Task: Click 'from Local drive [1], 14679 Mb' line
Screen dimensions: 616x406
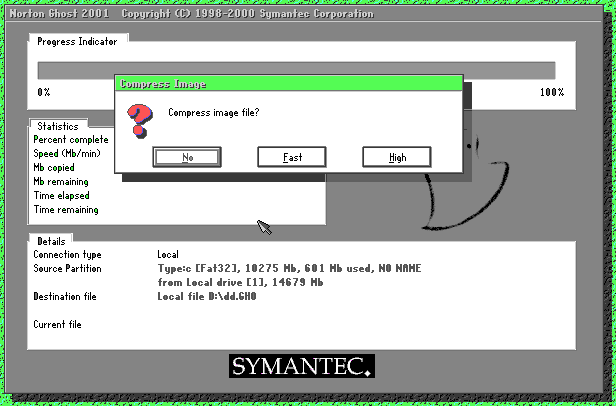Action: [240, 283]
